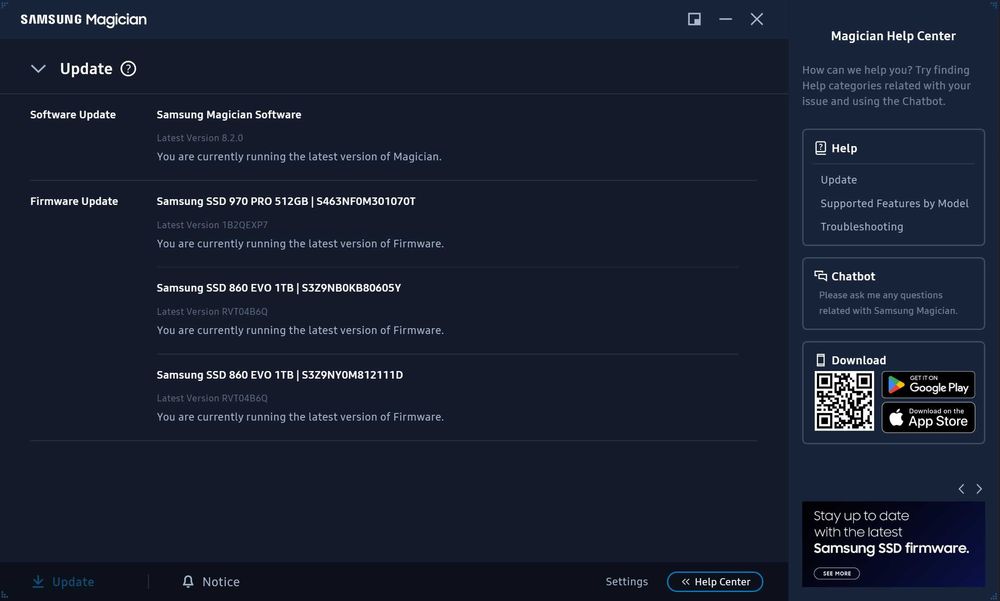Screen dimensions: 1000x601
Task: Open the Get it on Google Play badge
Action: (929, 385)
